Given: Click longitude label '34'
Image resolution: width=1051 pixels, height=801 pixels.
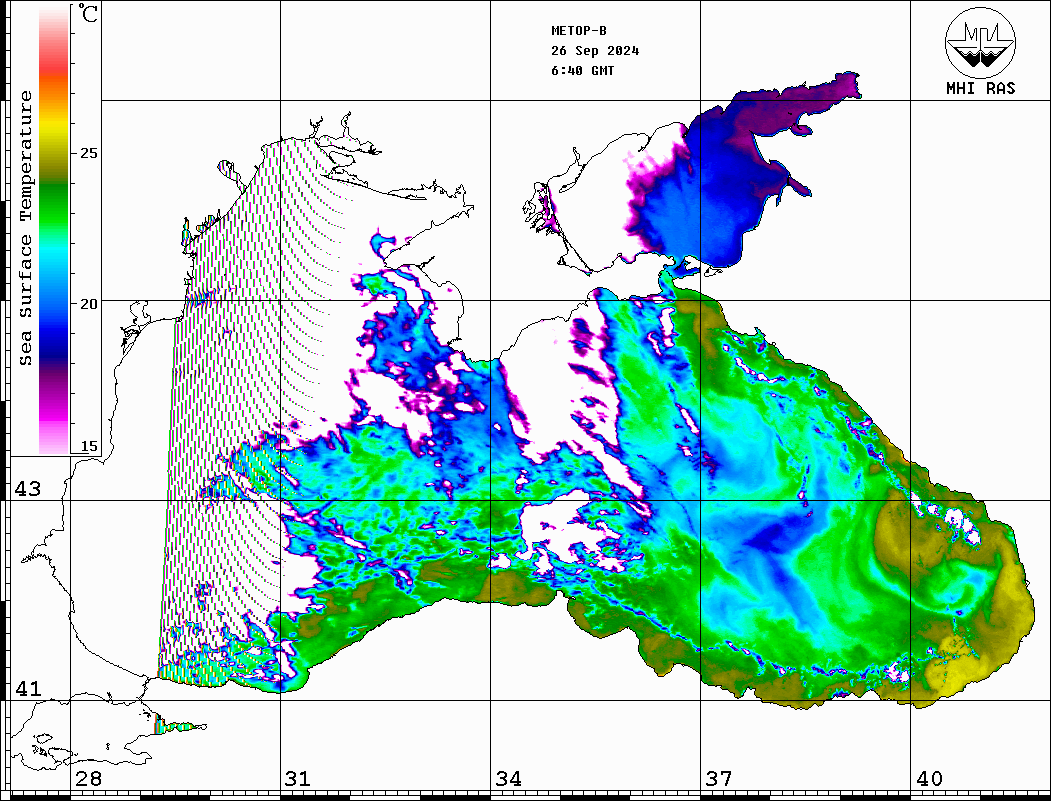Looking at the screenshot, I should click(x=508, y=778).
